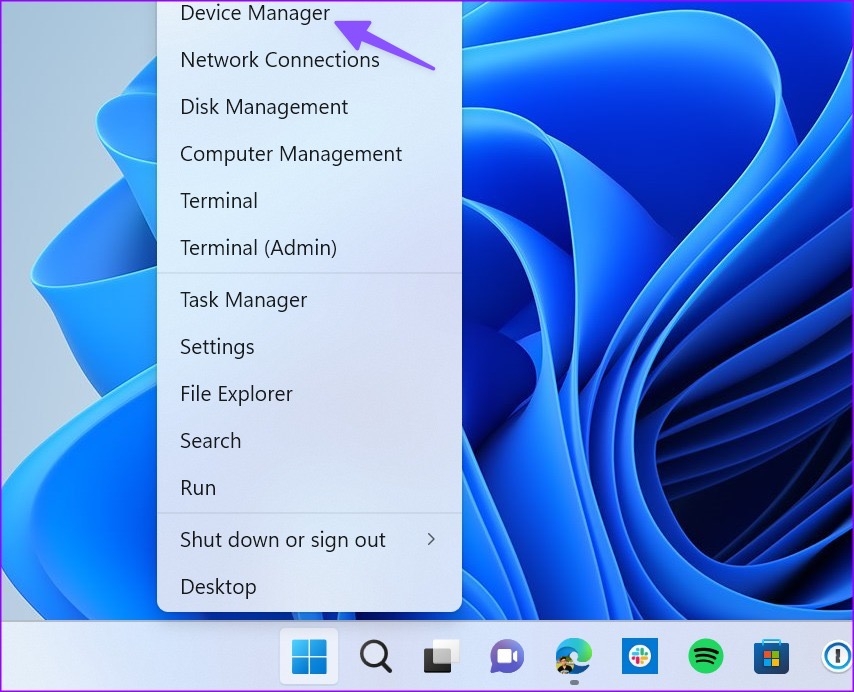Select File Explorer
The image size is (854, 692).
pos(236,394)
